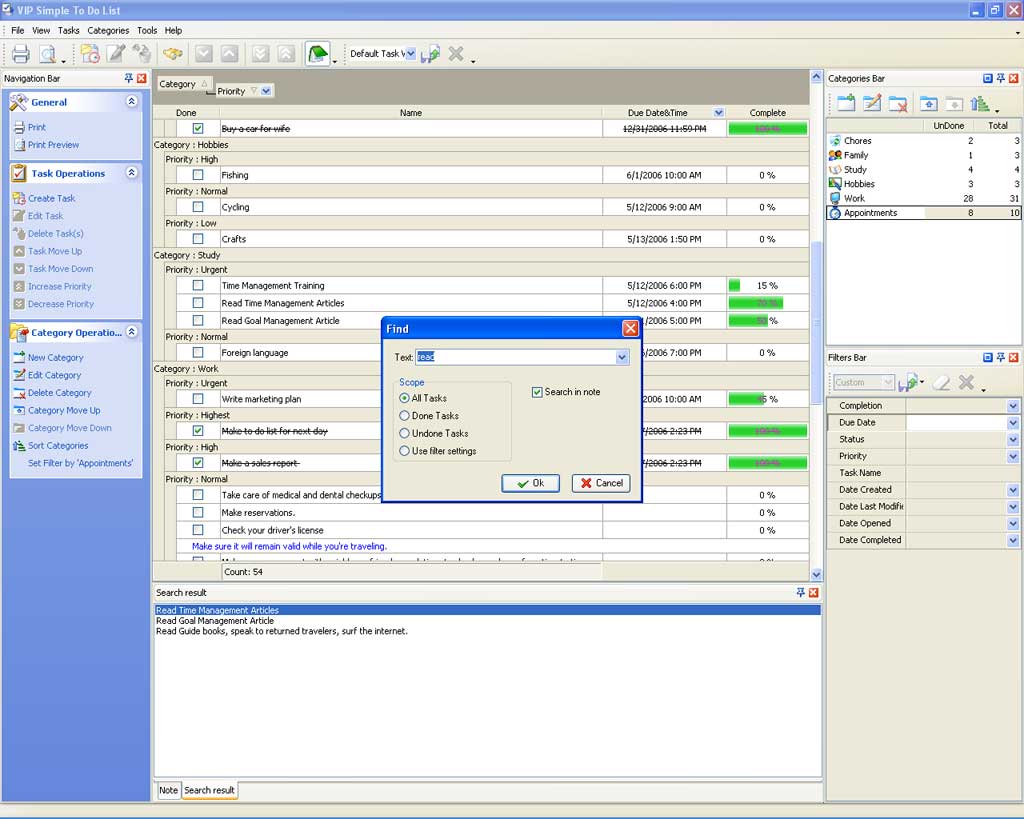The width and height of the screenshot is (1024, 819).
Task: Click Category Move Up icon in Categories Bar
Action: click(x=928, y=103)
